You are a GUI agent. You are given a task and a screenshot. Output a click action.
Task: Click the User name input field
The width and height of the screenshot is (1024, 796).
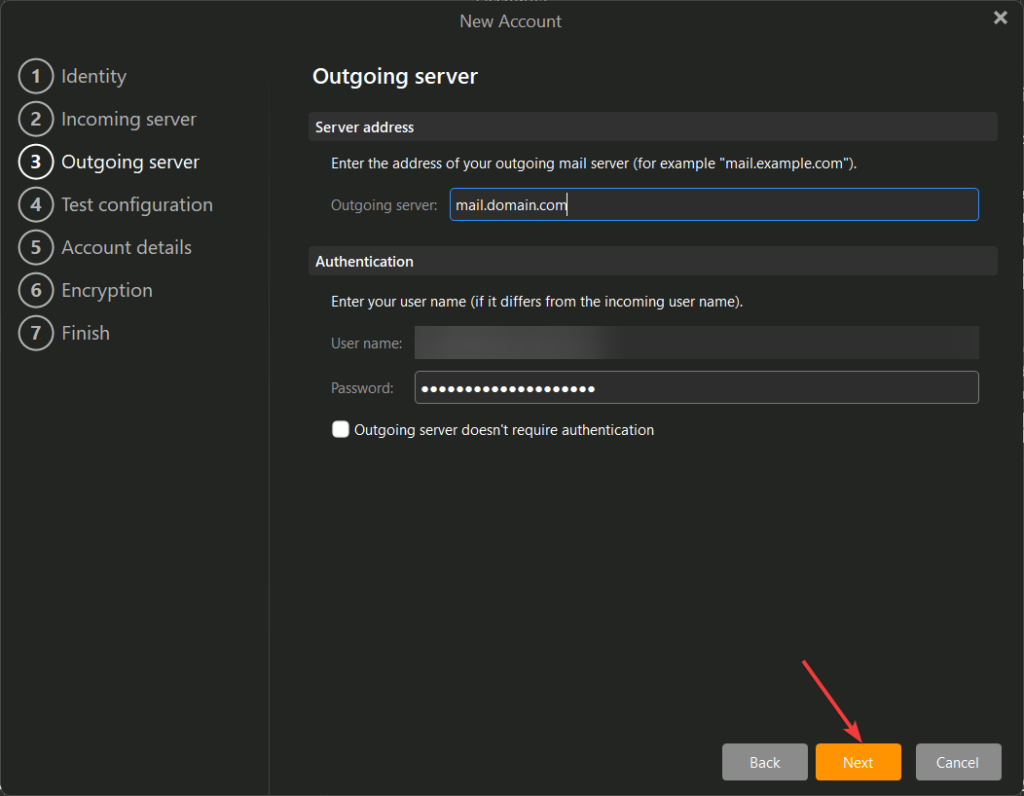695,343
